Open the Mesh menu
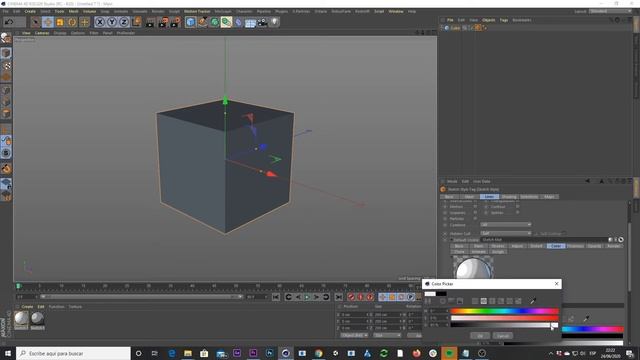The height and width of the screenshot is (360, 640). 73,11
